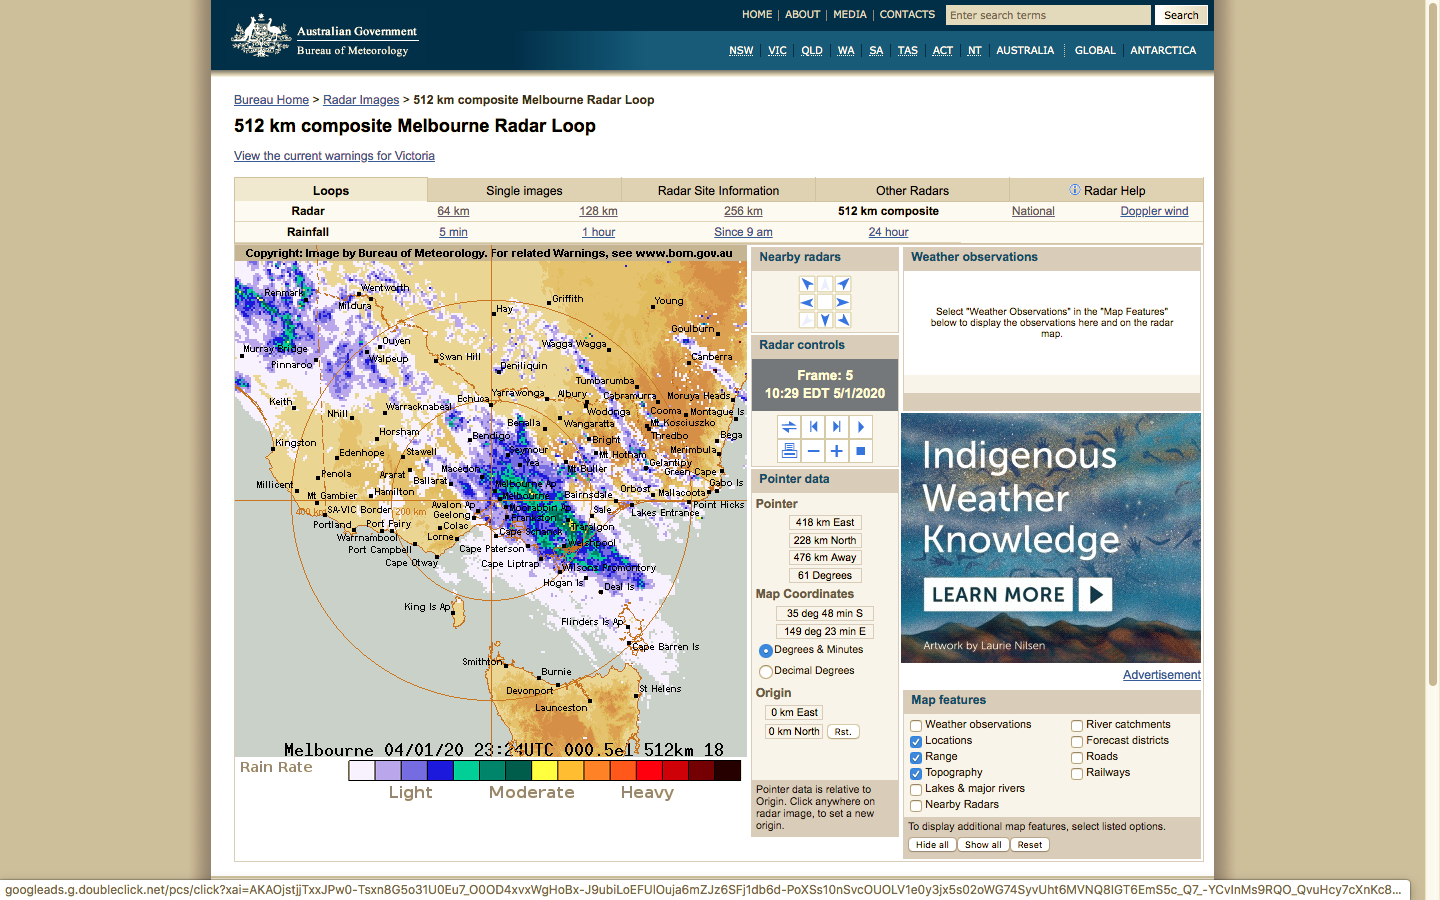The width and height of the screenshot is (1440, 900).
Task: Open the 128 km radar link
Action: (598, 211)
